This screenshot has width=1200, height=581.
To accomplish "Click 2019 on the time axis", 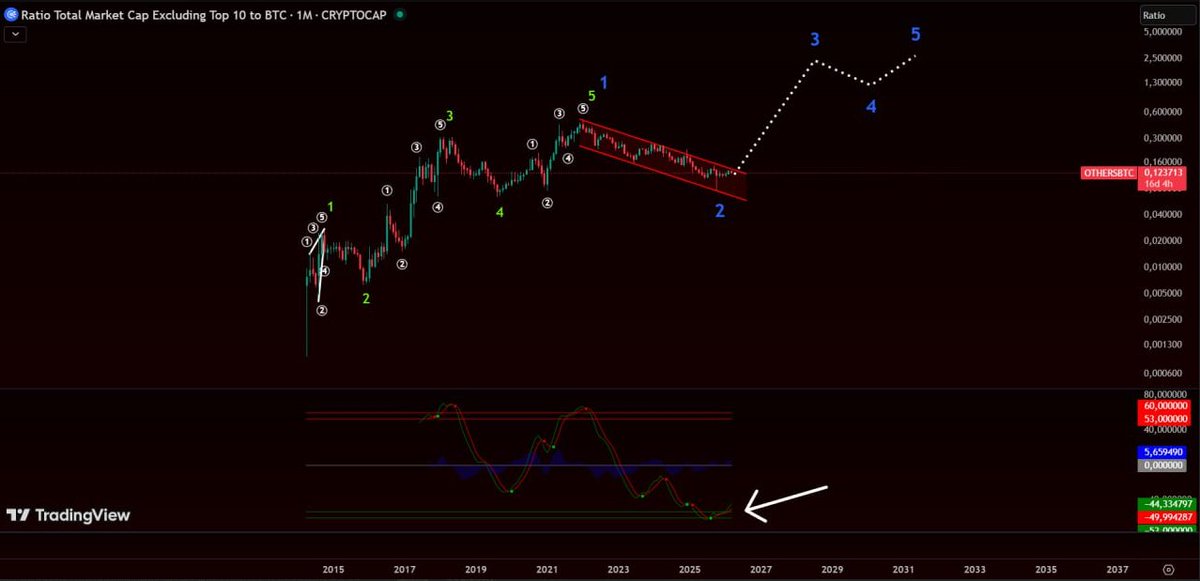I will tap(475, 568).
